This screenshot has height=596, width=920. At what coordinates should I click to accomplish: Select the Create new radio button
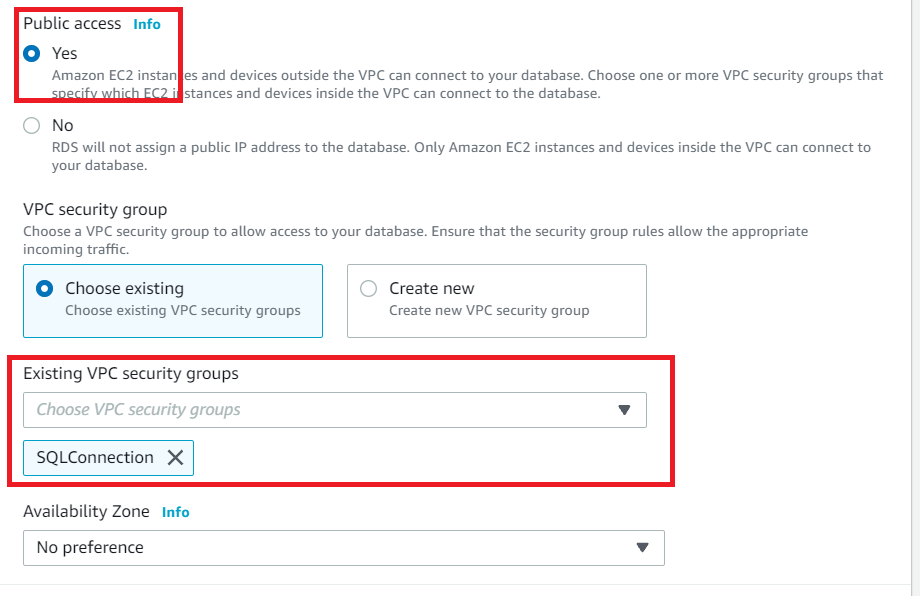pyautogui.click(x=368, y=289)
